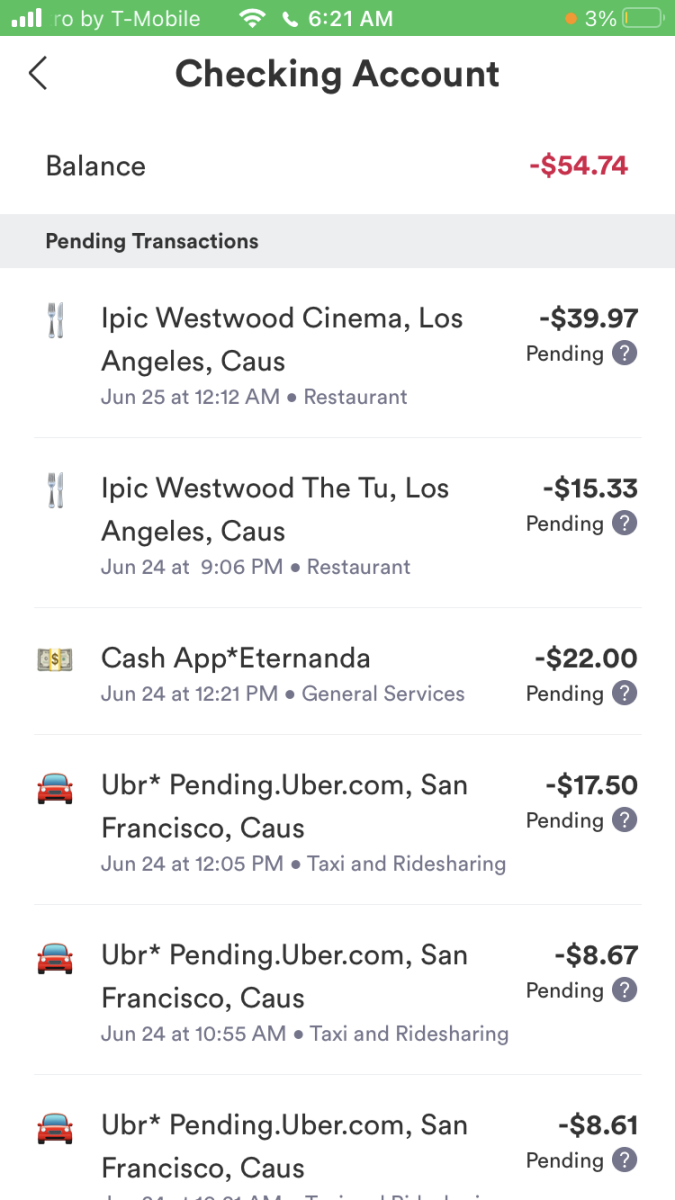
Task: Open help icon beside -$15.33 pending
Action: (624, 523)
